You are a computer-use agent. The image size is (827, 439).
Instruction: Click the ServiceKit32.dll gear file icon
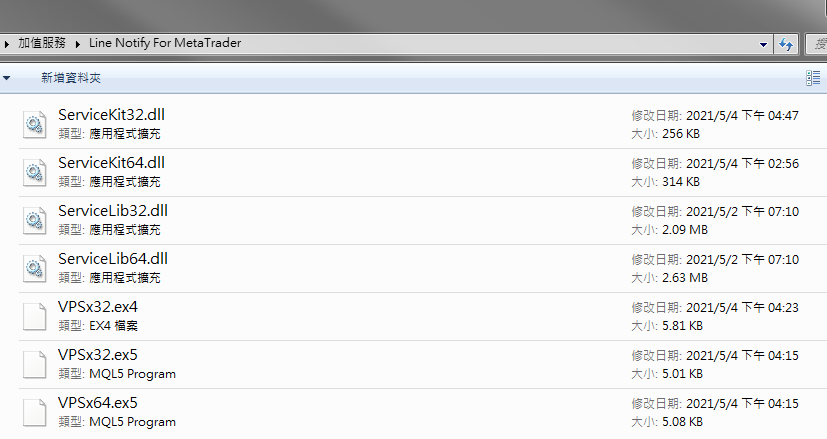(34, 124)
